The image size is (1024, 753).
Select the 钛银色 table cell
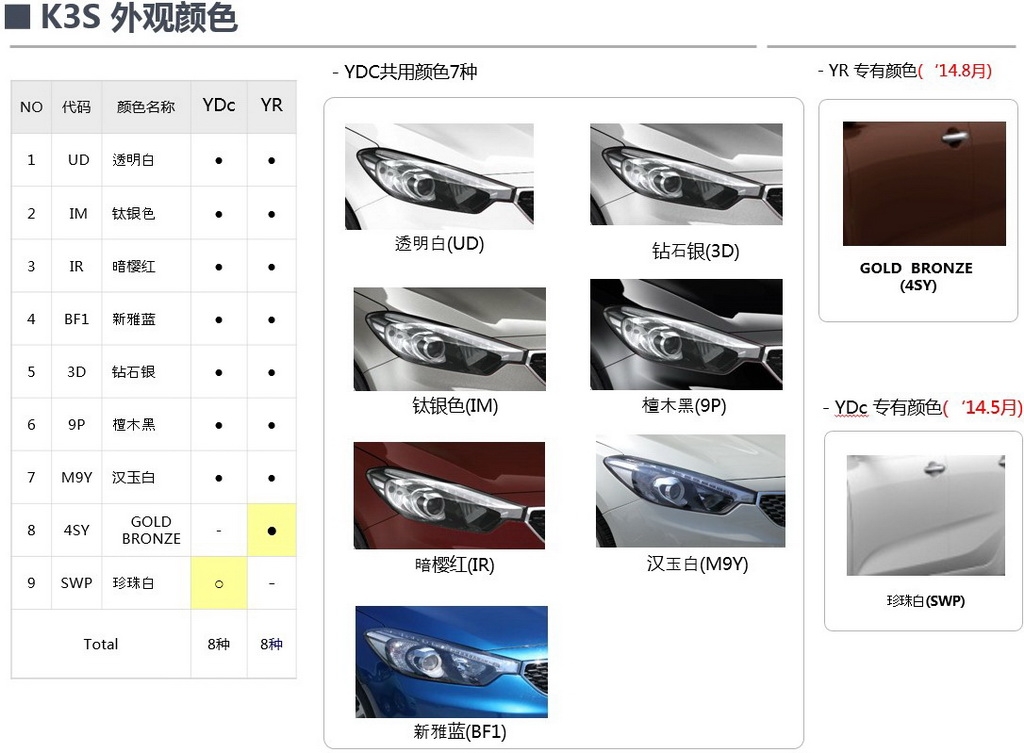point(146,214)
